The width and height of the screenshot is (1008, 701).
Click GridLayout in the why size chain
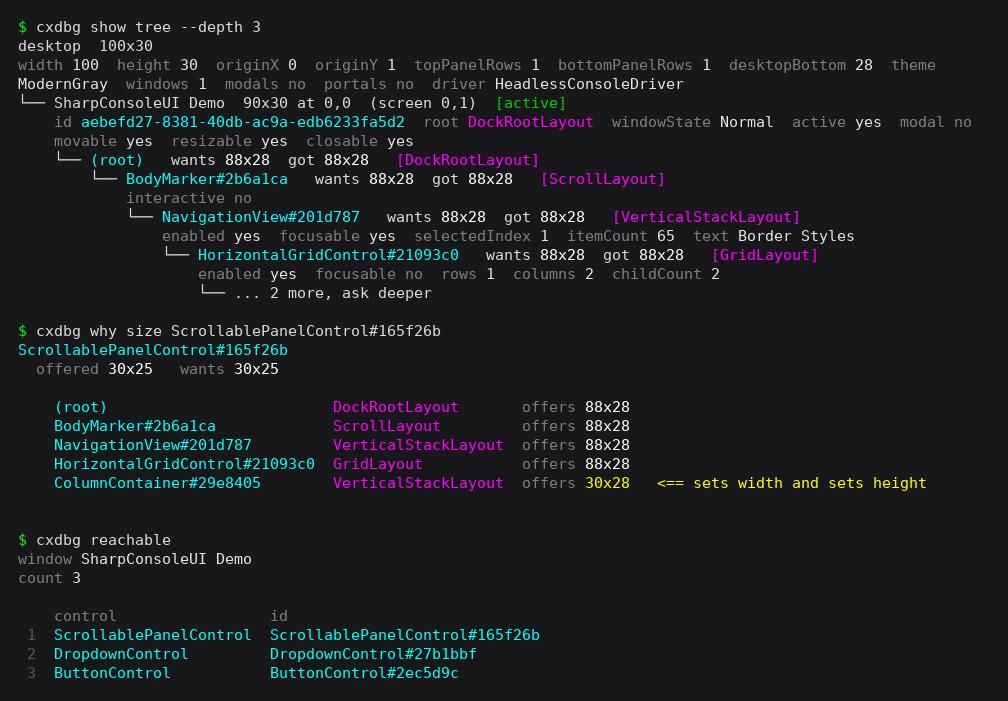point(378,464)
